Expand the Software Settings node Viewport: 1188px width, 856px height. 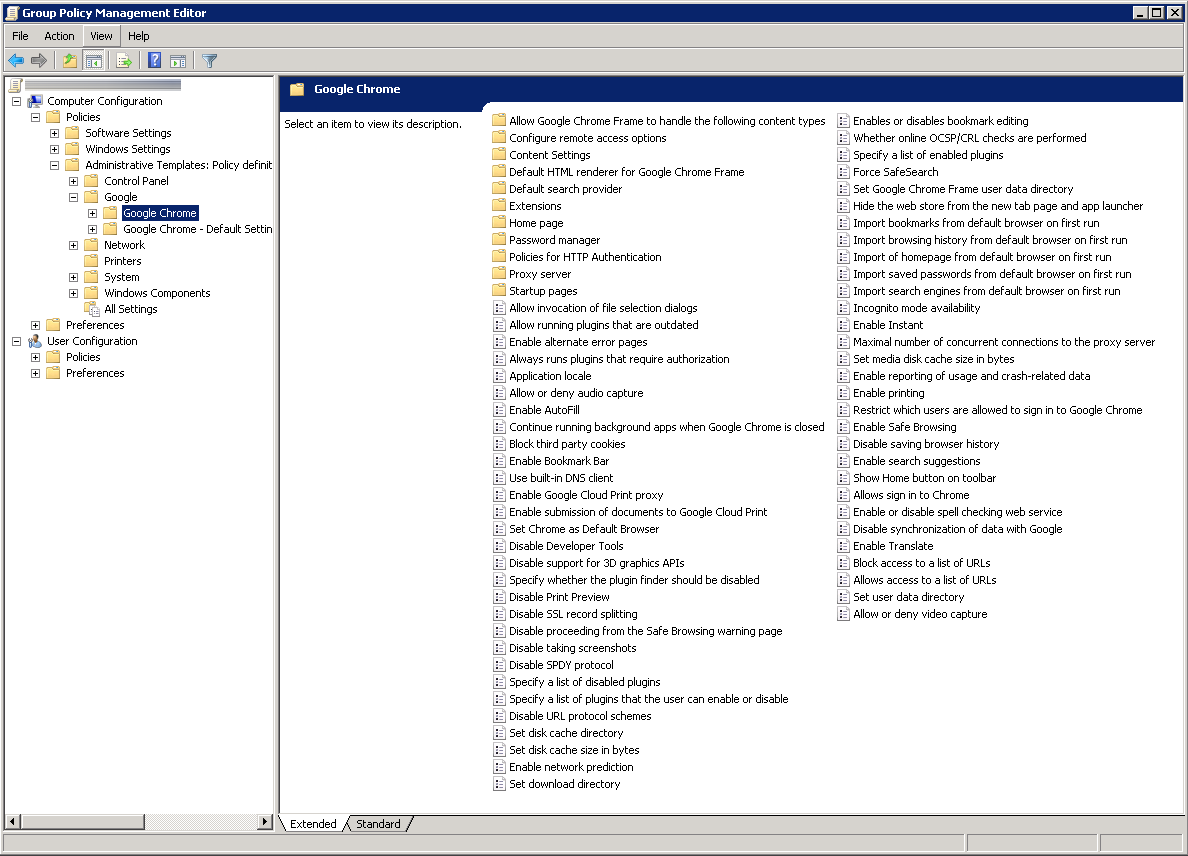click(55, 133)
